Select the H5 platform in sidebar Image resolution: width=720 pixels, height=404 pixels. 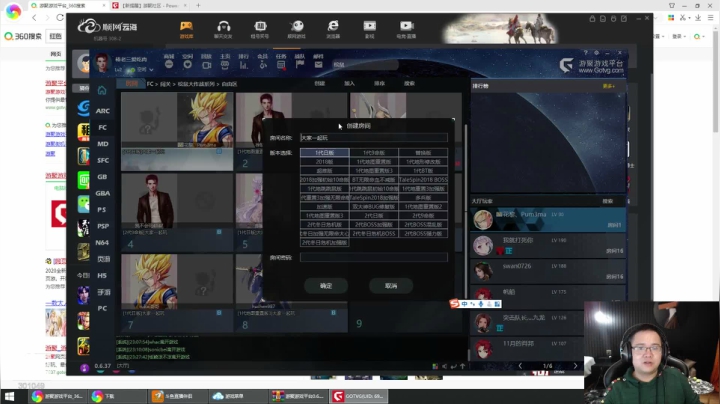(102, 275)
